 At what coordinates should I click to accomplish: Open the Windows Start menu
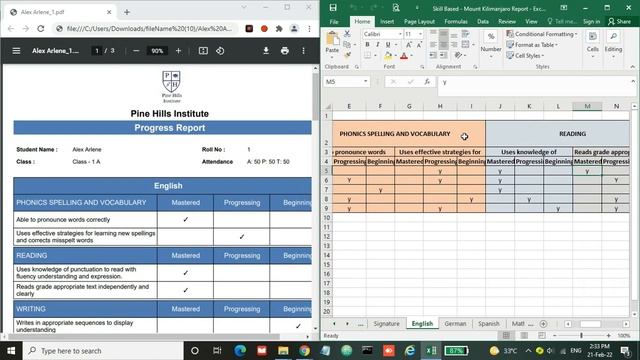11,351
